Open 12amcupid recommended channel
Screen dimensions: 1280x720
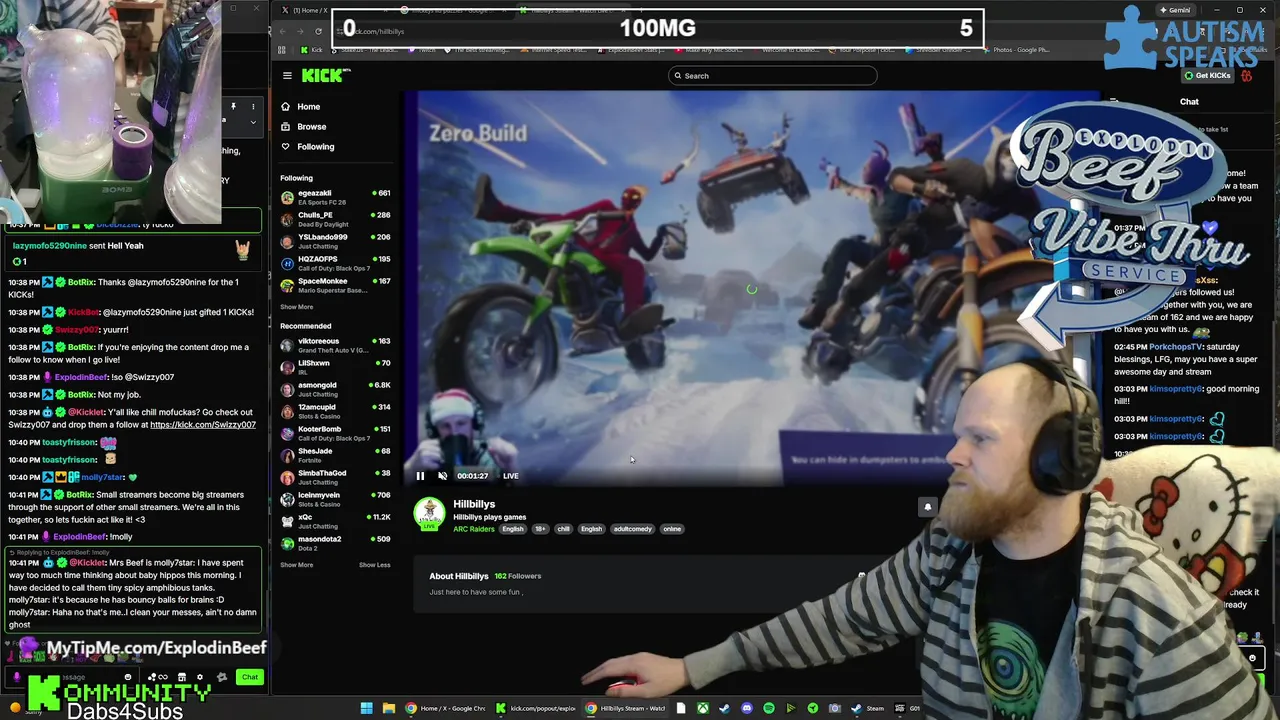point(335,411)
